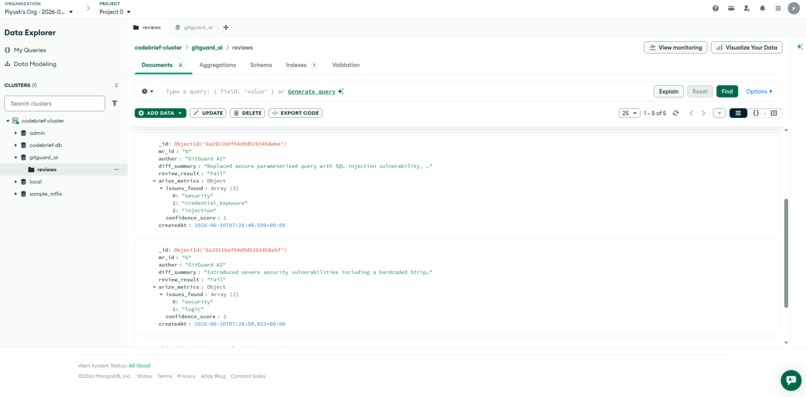Screen dimensions: 806x397
Task: Select the reviews workspace tab
Action: pos(148,27)
